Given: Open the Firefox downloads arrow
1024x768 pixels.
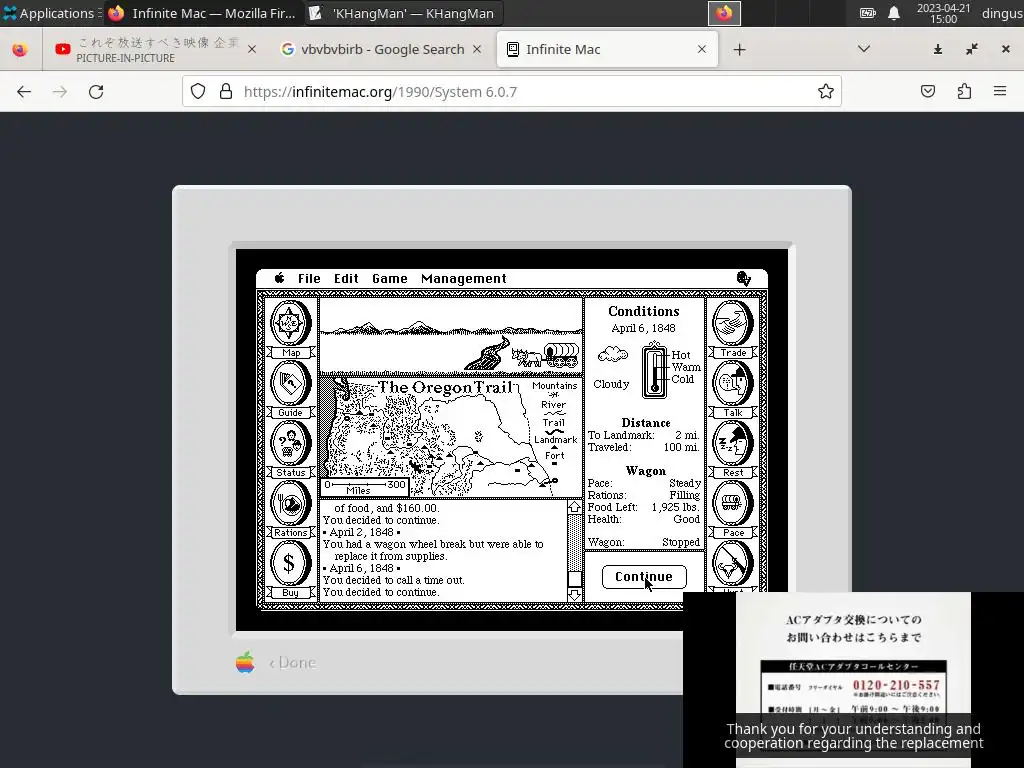Looking at the screenshot, I should coord(938,50).
